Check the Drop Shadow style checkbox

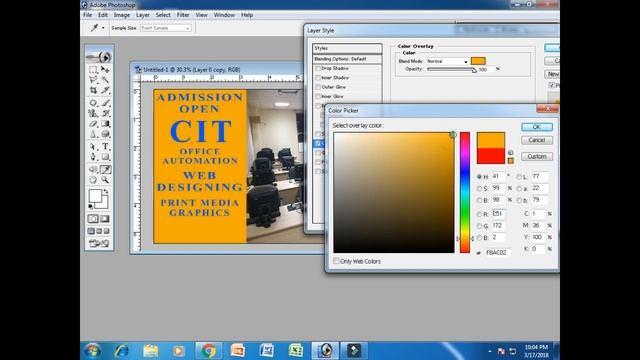click(x=318, y=68)
